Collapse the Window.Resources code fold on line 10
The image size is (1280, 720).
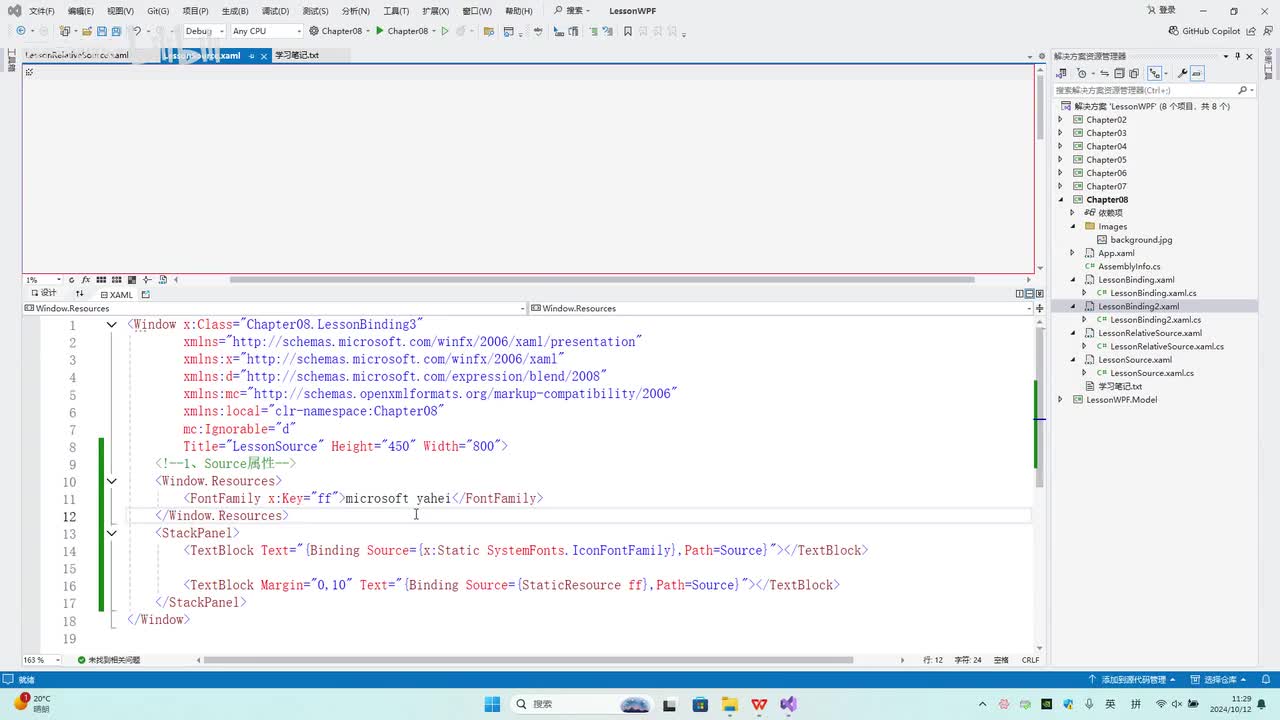tap(112, 481)
